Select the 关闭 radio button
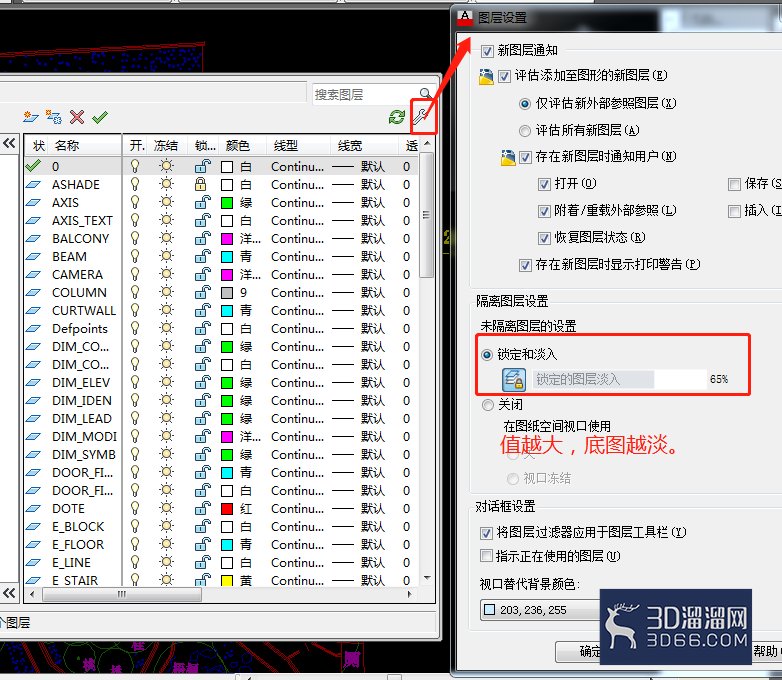Image resolution: width=782 pixels, height=680 pixels. (x=487, y=405)
